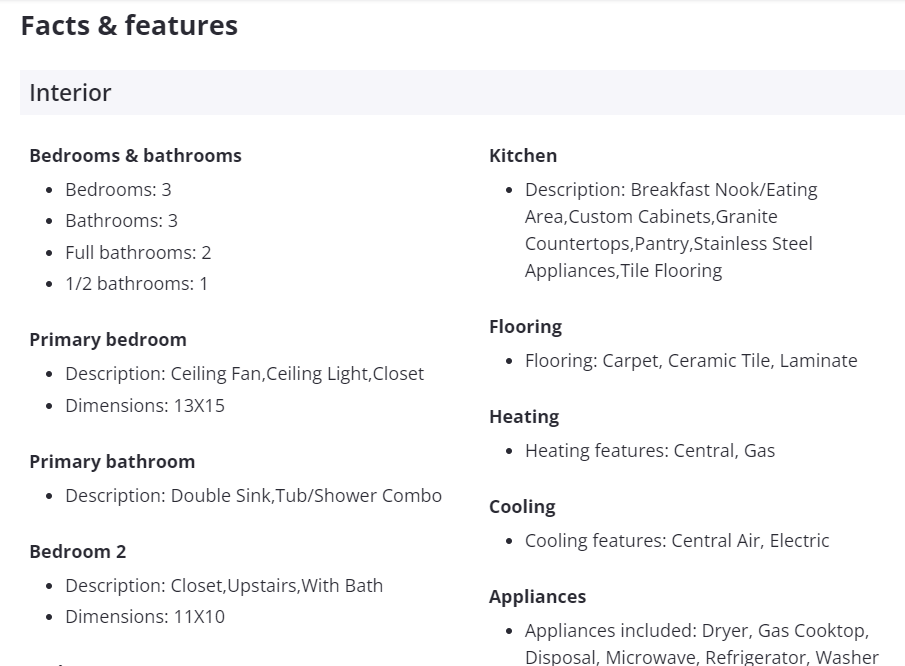Click the Appliances subheading

pos(537,597)
